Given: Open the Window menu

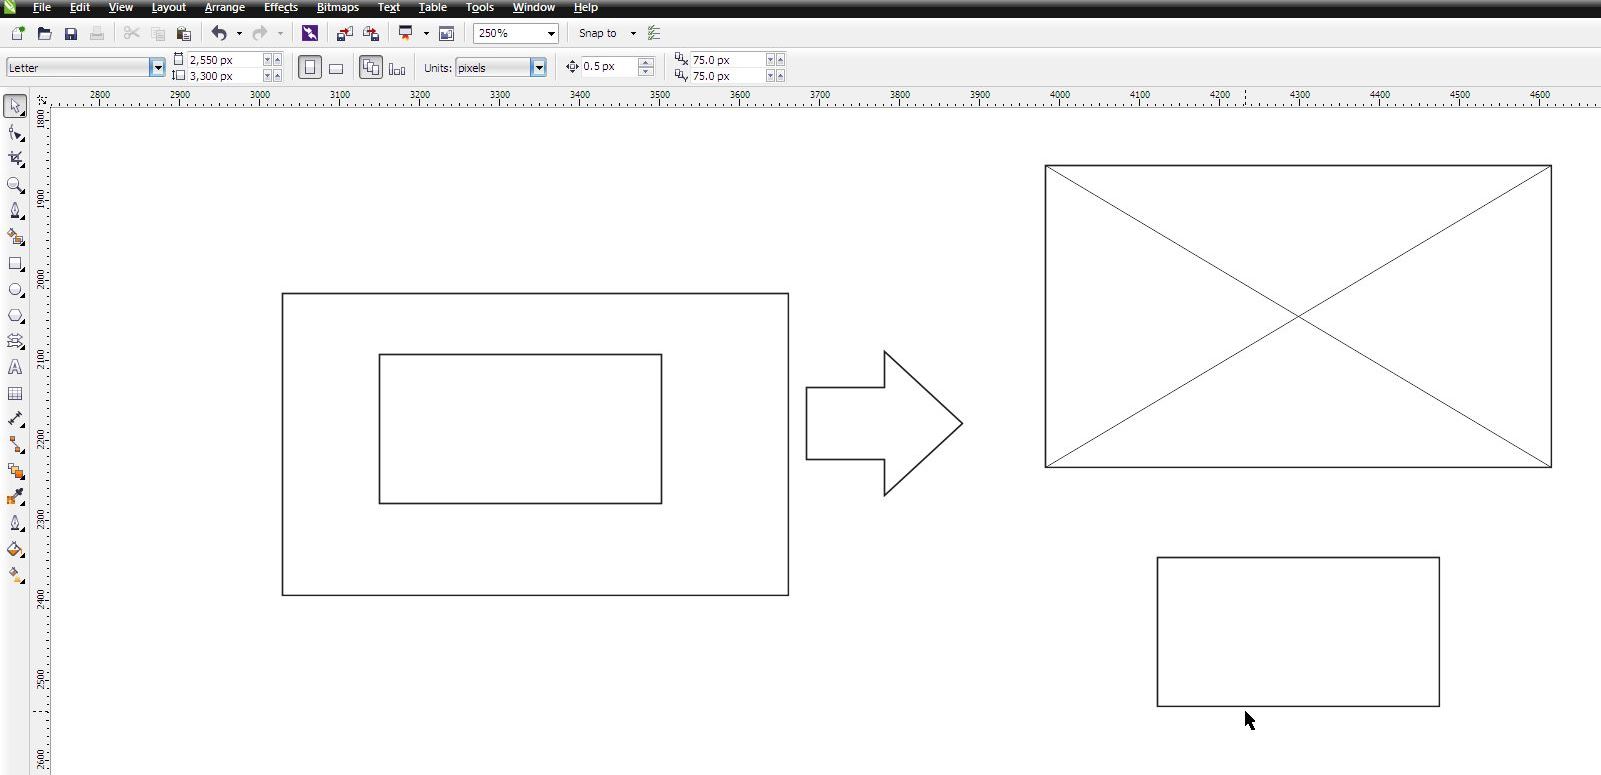Looking at the screenshot, I should coord(534,7).
